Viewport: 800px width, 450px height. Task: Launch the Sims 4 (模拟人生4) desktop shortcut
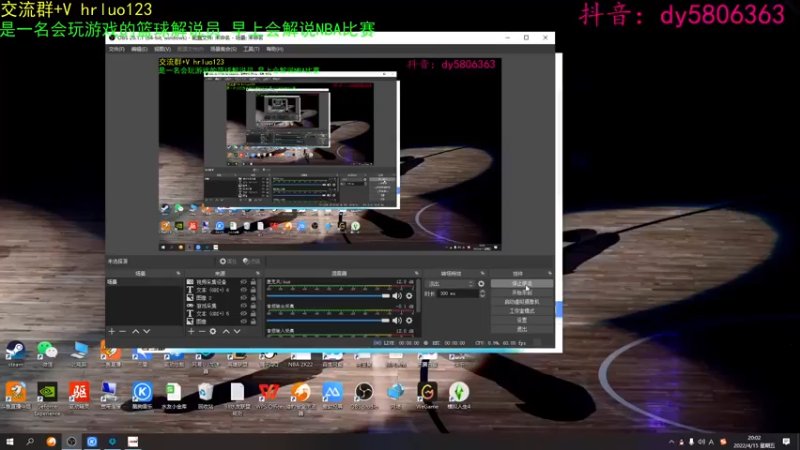point(459,395)
